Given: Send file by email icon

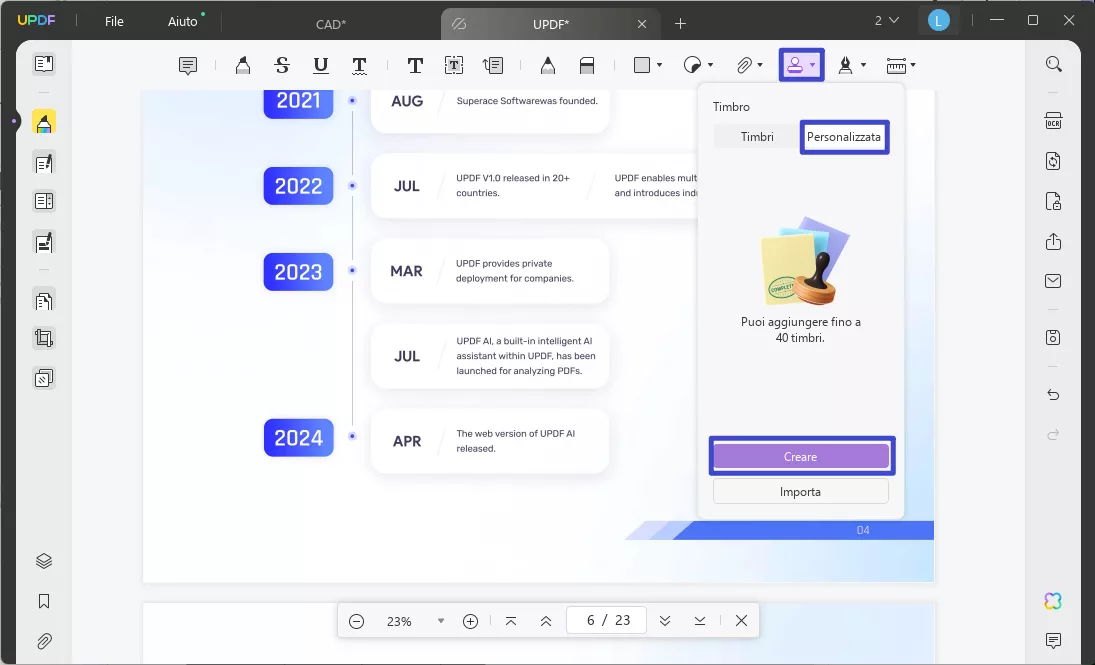Looking at the screenshot, I should click(x=1054, y=281).
